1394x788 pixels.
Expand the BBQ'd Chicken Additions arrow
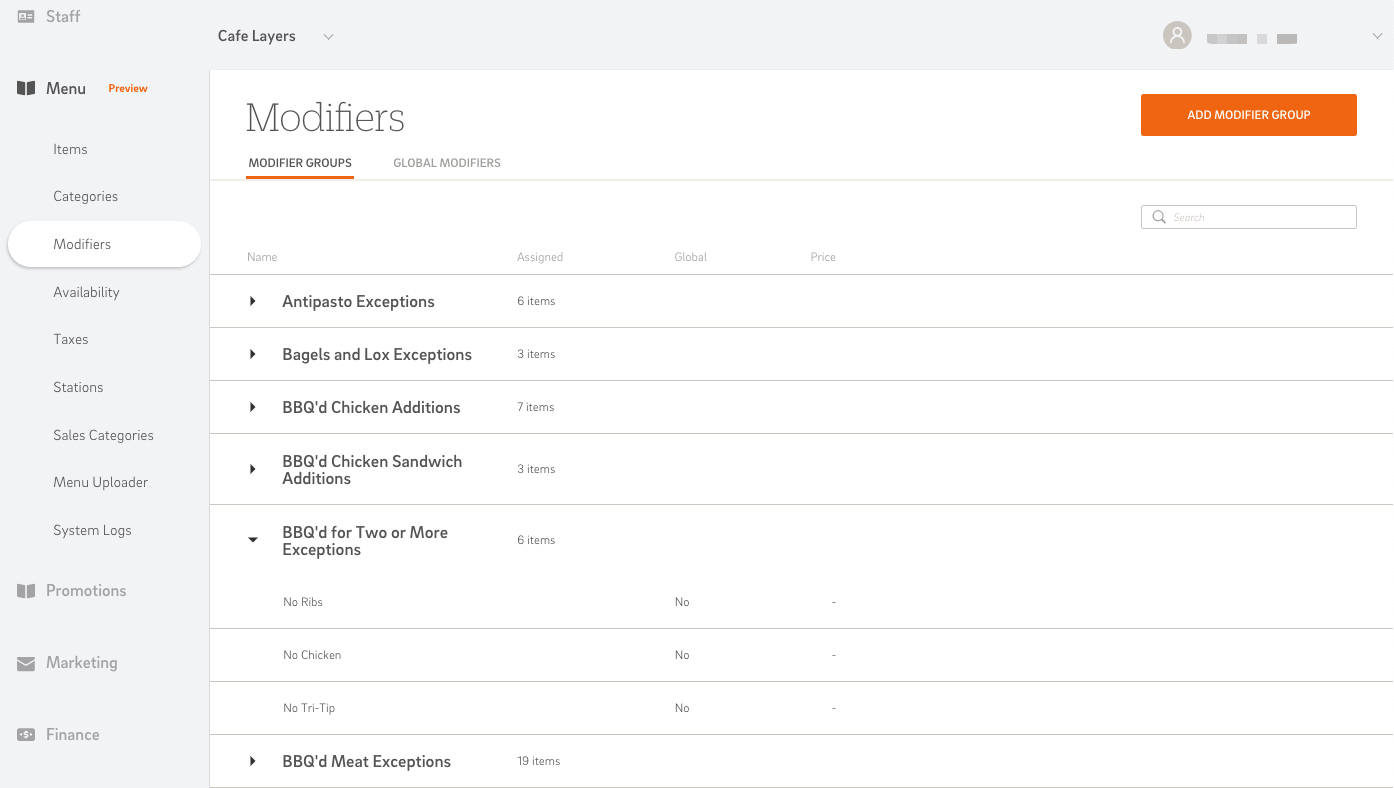[253, 407]
